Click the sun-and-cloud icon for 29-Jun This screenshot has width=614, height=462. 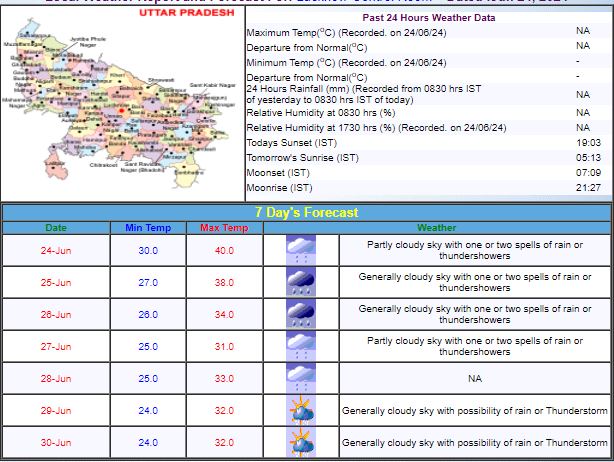click(301, 410)
